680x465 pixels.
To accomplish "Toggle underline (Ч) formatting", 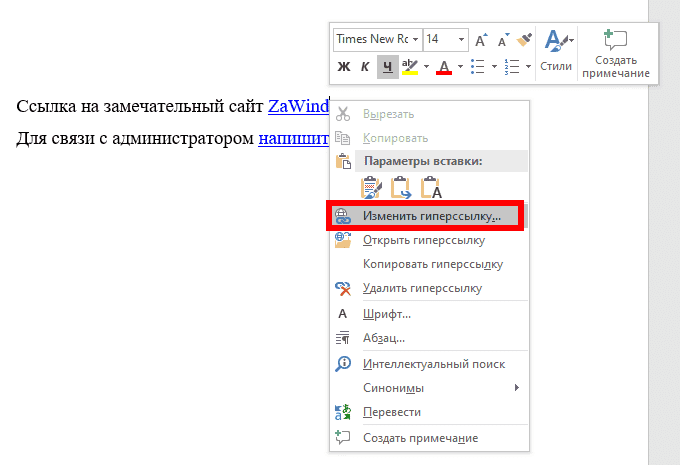I will tap(388, 67).
